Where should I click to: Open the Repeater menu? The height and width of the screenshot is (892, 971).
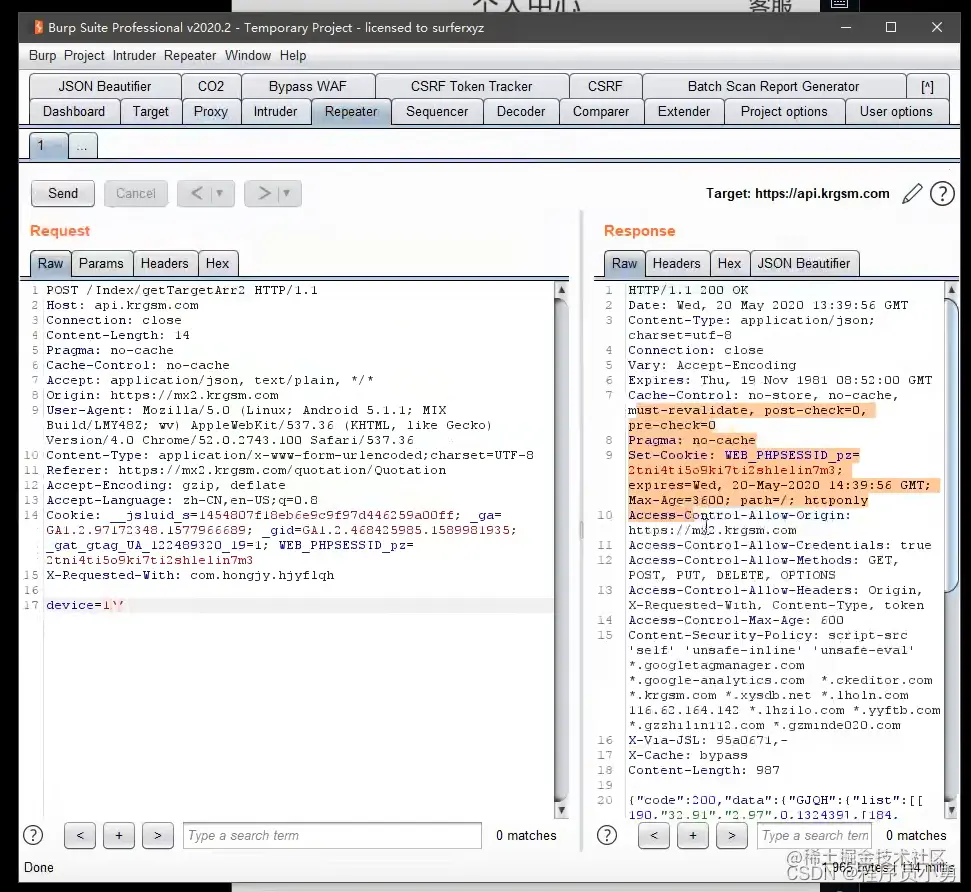[x=190, y=56]
